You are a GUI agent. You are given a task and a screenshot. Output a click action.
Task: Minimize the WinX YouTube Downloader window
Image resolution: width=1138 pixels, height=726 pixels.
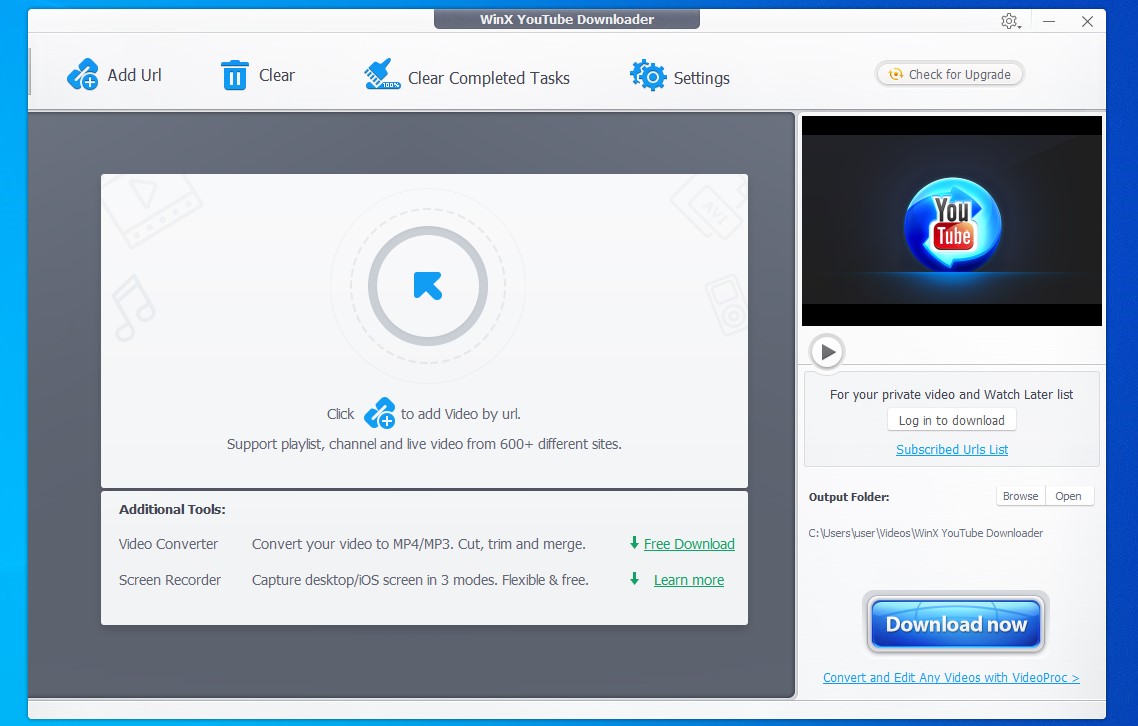tap(1049, 22)
